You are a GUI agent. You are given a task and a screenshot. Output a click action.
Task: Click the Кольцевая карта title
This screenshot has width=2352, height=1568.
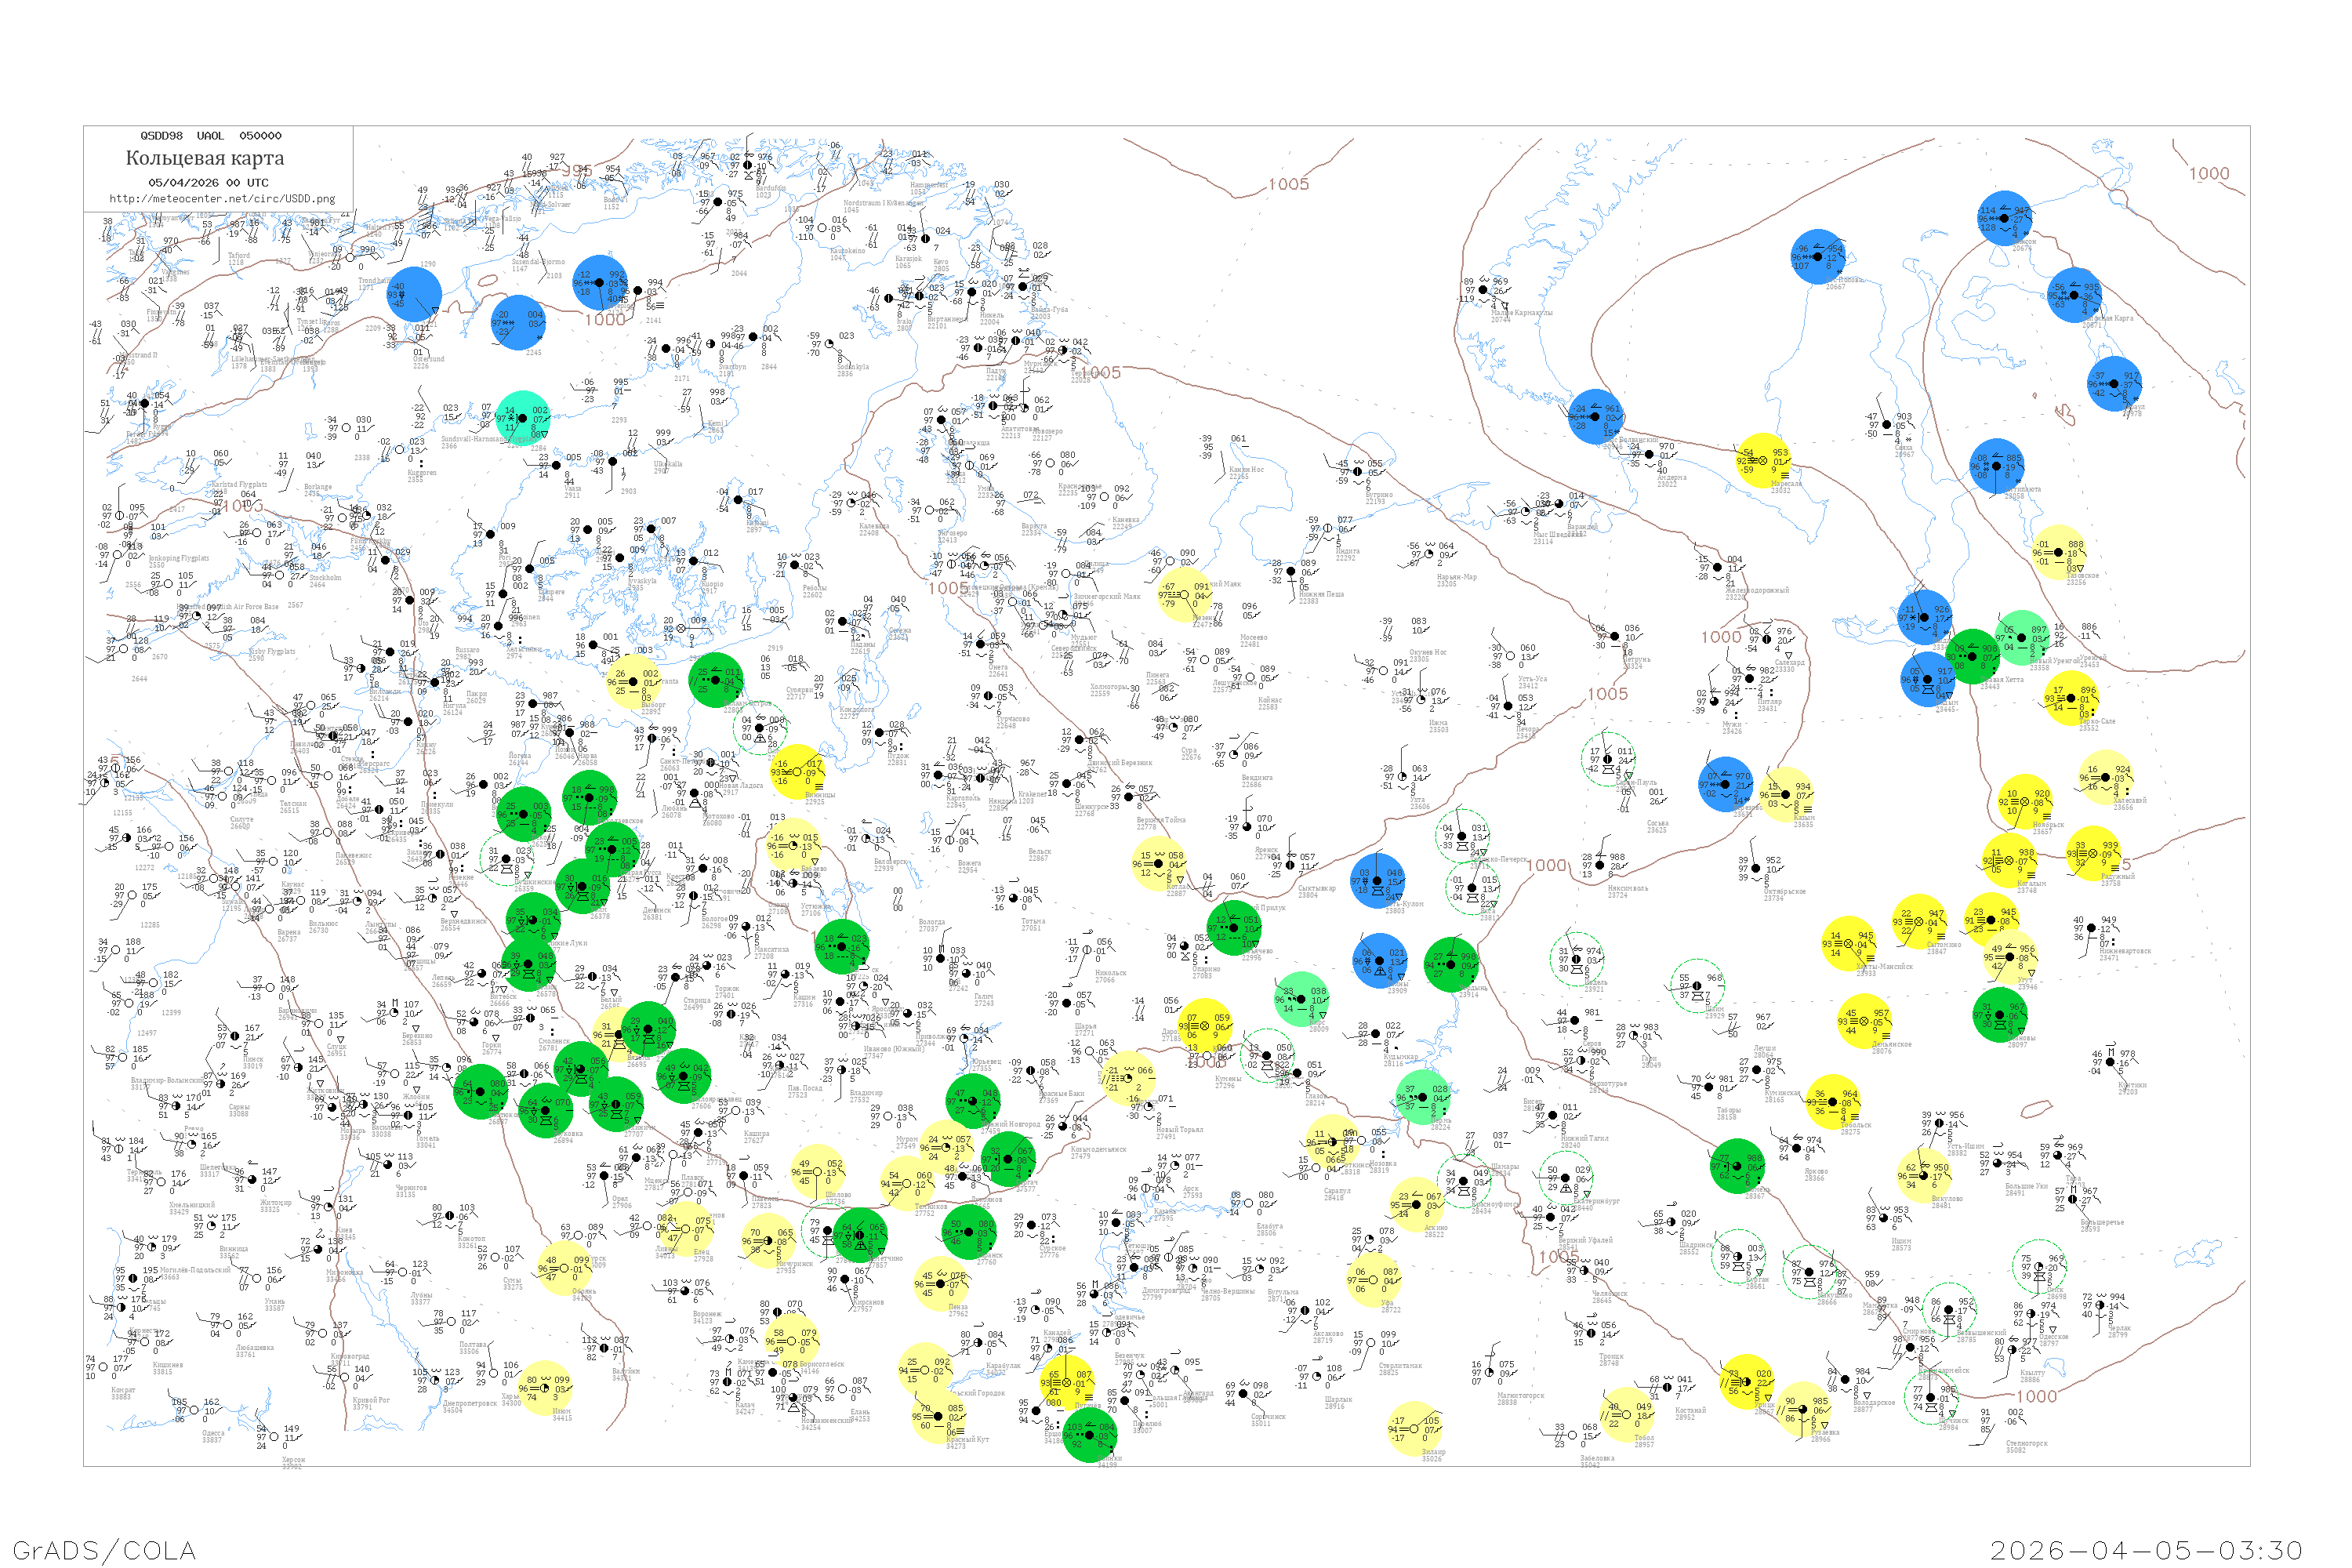pyautogui.click(x=205, y=158)
